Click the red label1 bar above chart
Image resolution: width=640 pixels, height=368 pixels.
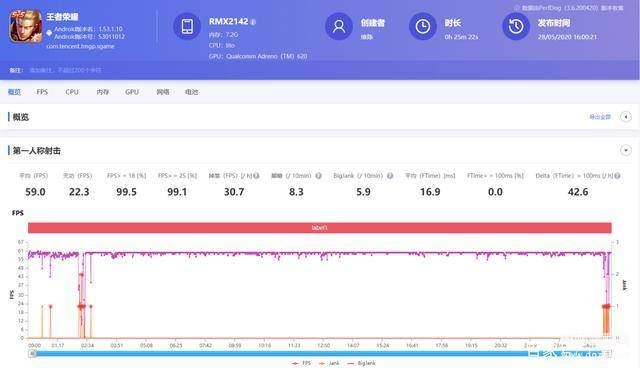[x=320, y=228]
